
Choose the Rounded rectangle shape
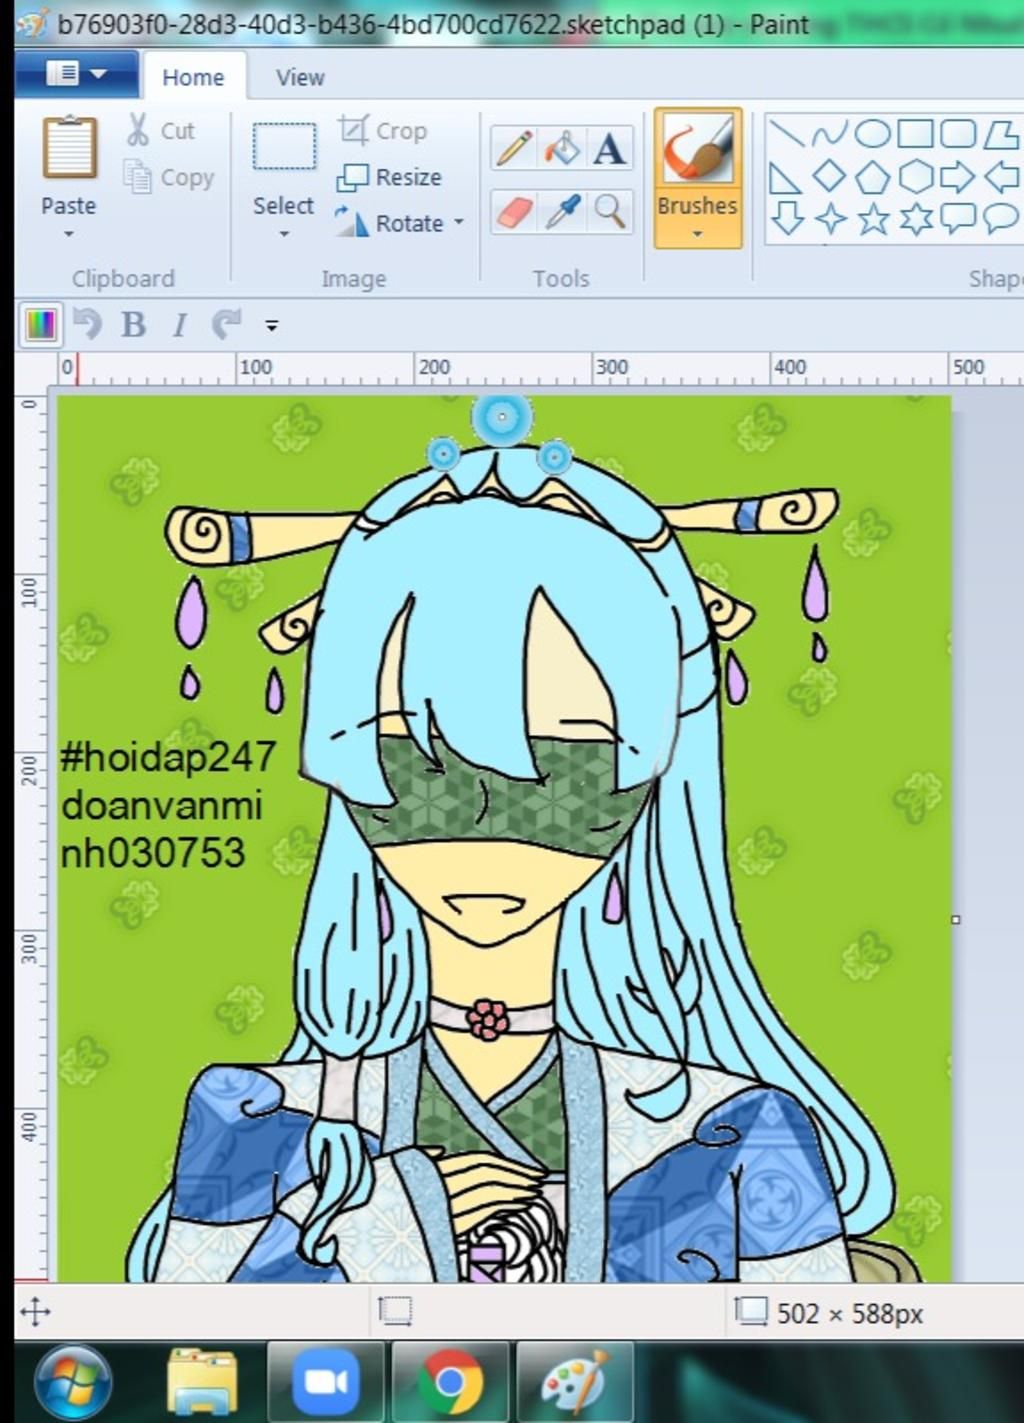coord(958,133)
